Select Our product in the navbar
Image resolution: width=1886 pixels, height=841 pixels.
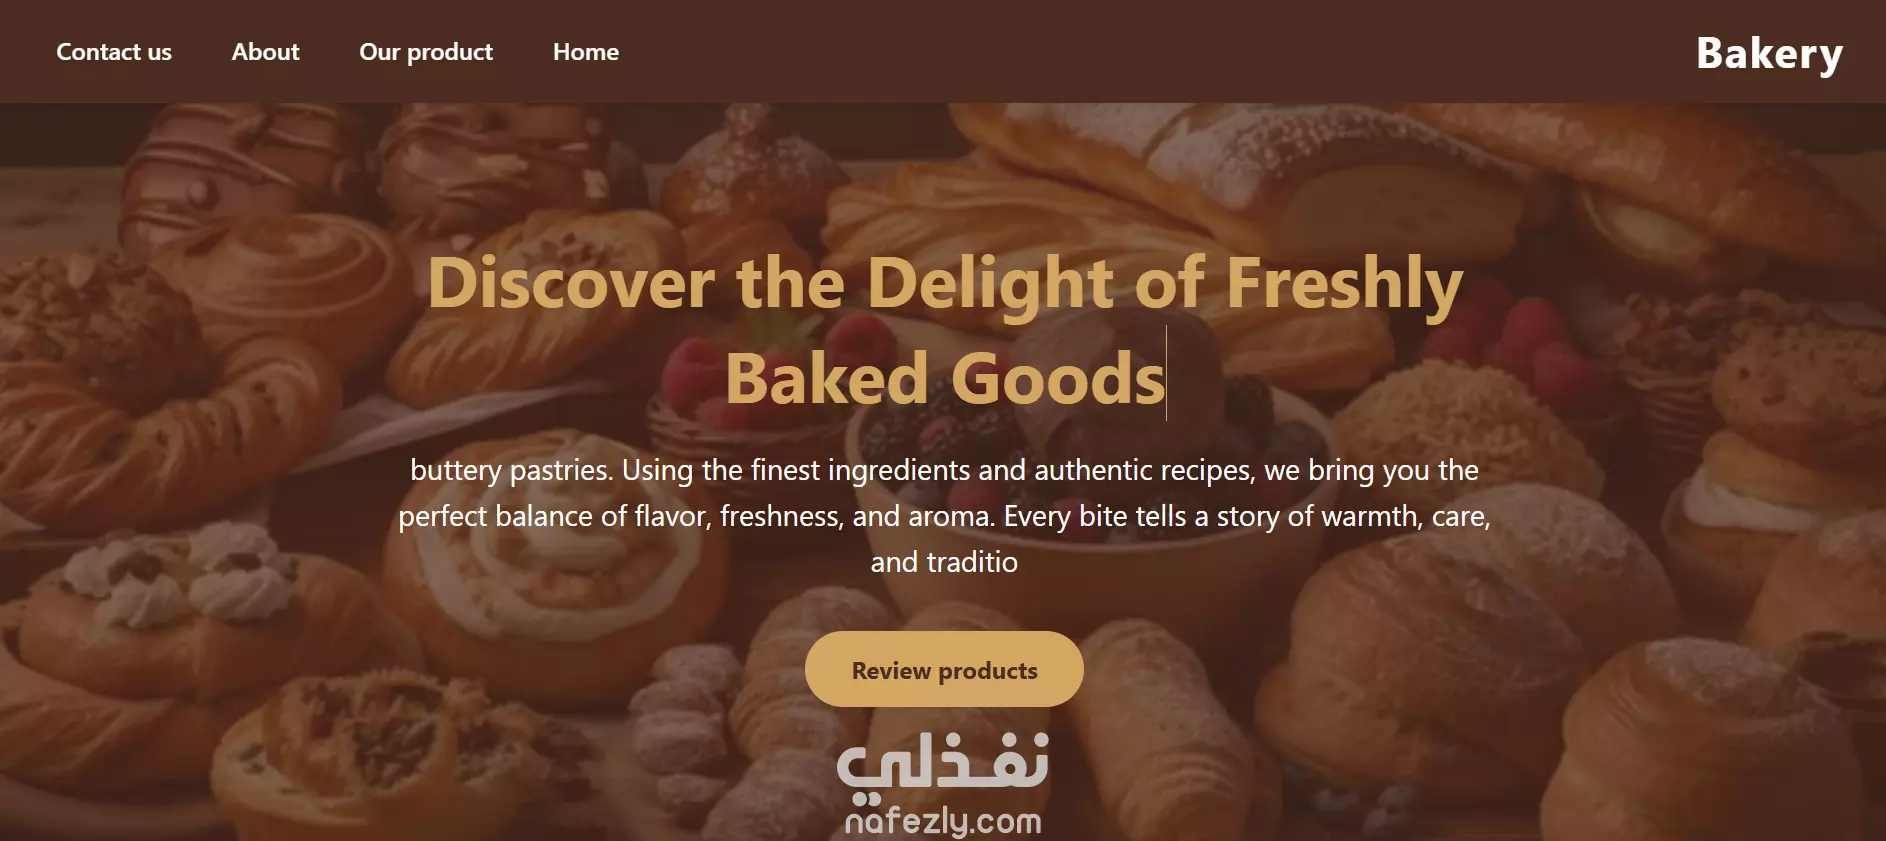[426, 52]
